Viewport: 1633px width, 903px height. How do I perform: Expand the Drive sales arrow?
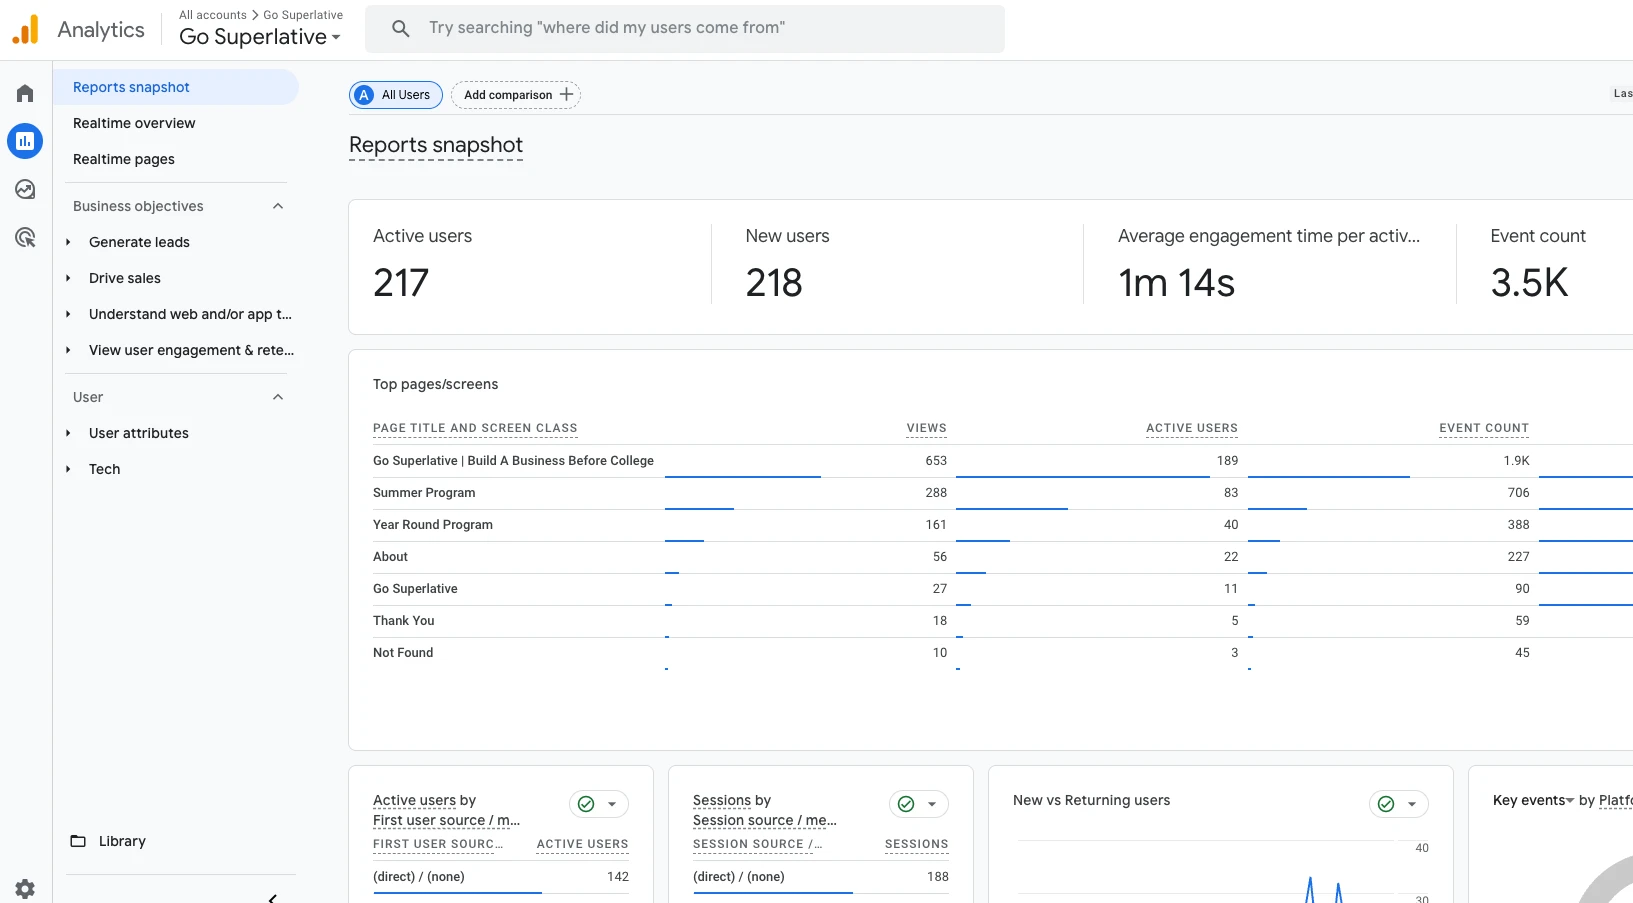point(68,278)
